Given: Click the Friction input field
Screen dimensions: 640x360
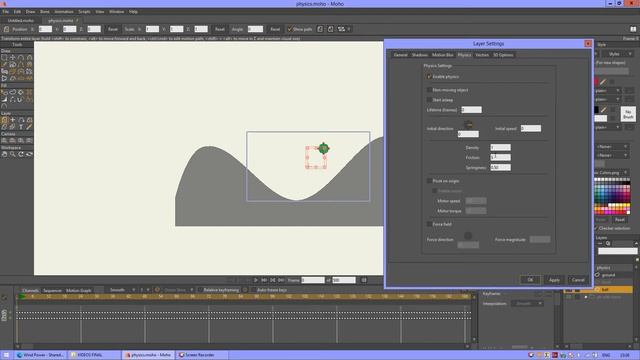Looking at the screenshot, I should 500,157.
